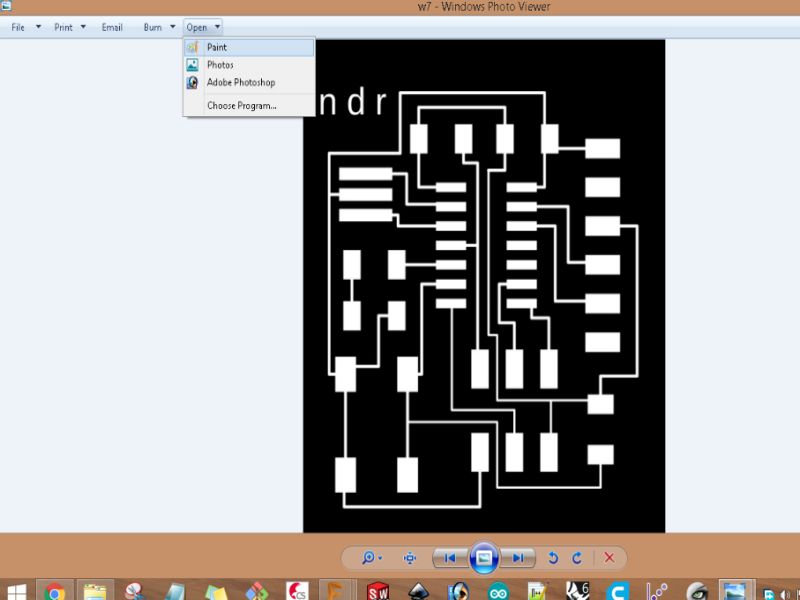The width and height of the screenshot is (800, 600).
Task: Click Choose Program... entry
Action: (249, 106)
